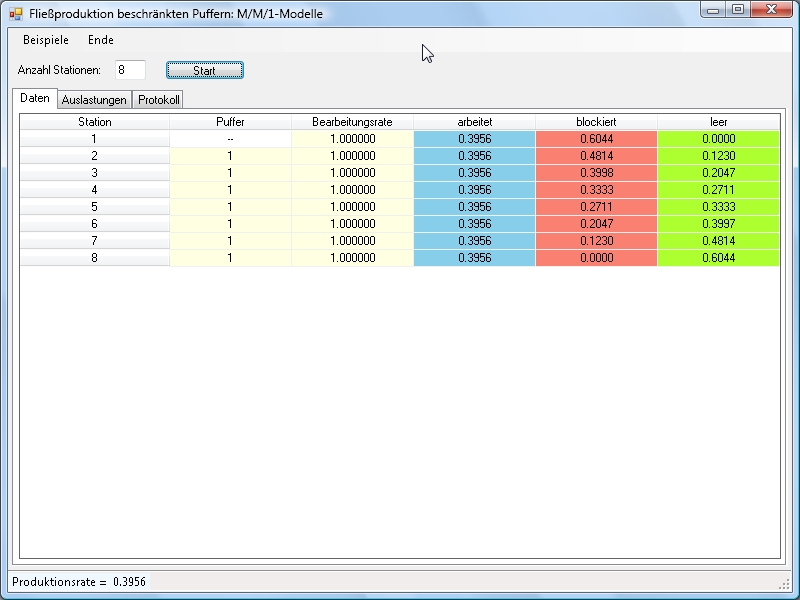Image resolution: width=800 pixels, height=600 pixels.
Task: Select Bearbeitungsrate cell for station 1
Action: (352, 139)
